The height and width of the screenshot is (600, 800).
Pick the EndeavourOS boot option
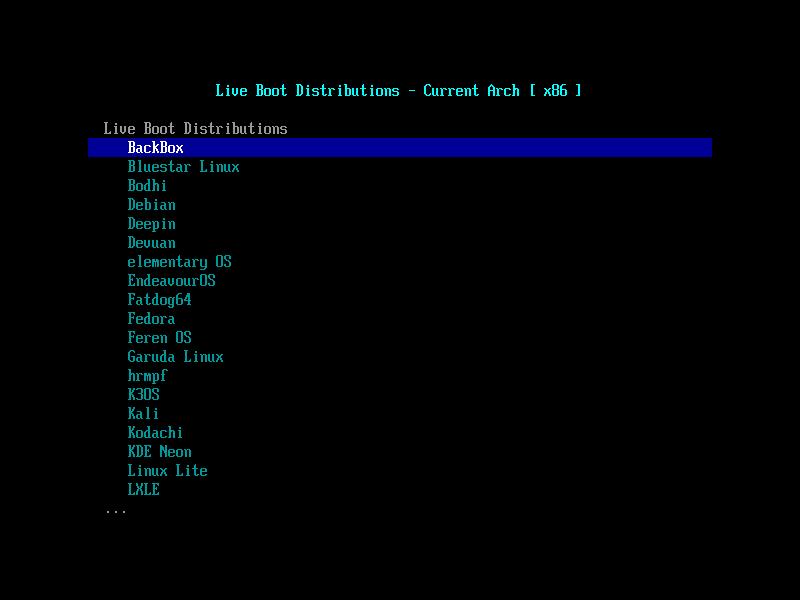[x=171, y=280]
